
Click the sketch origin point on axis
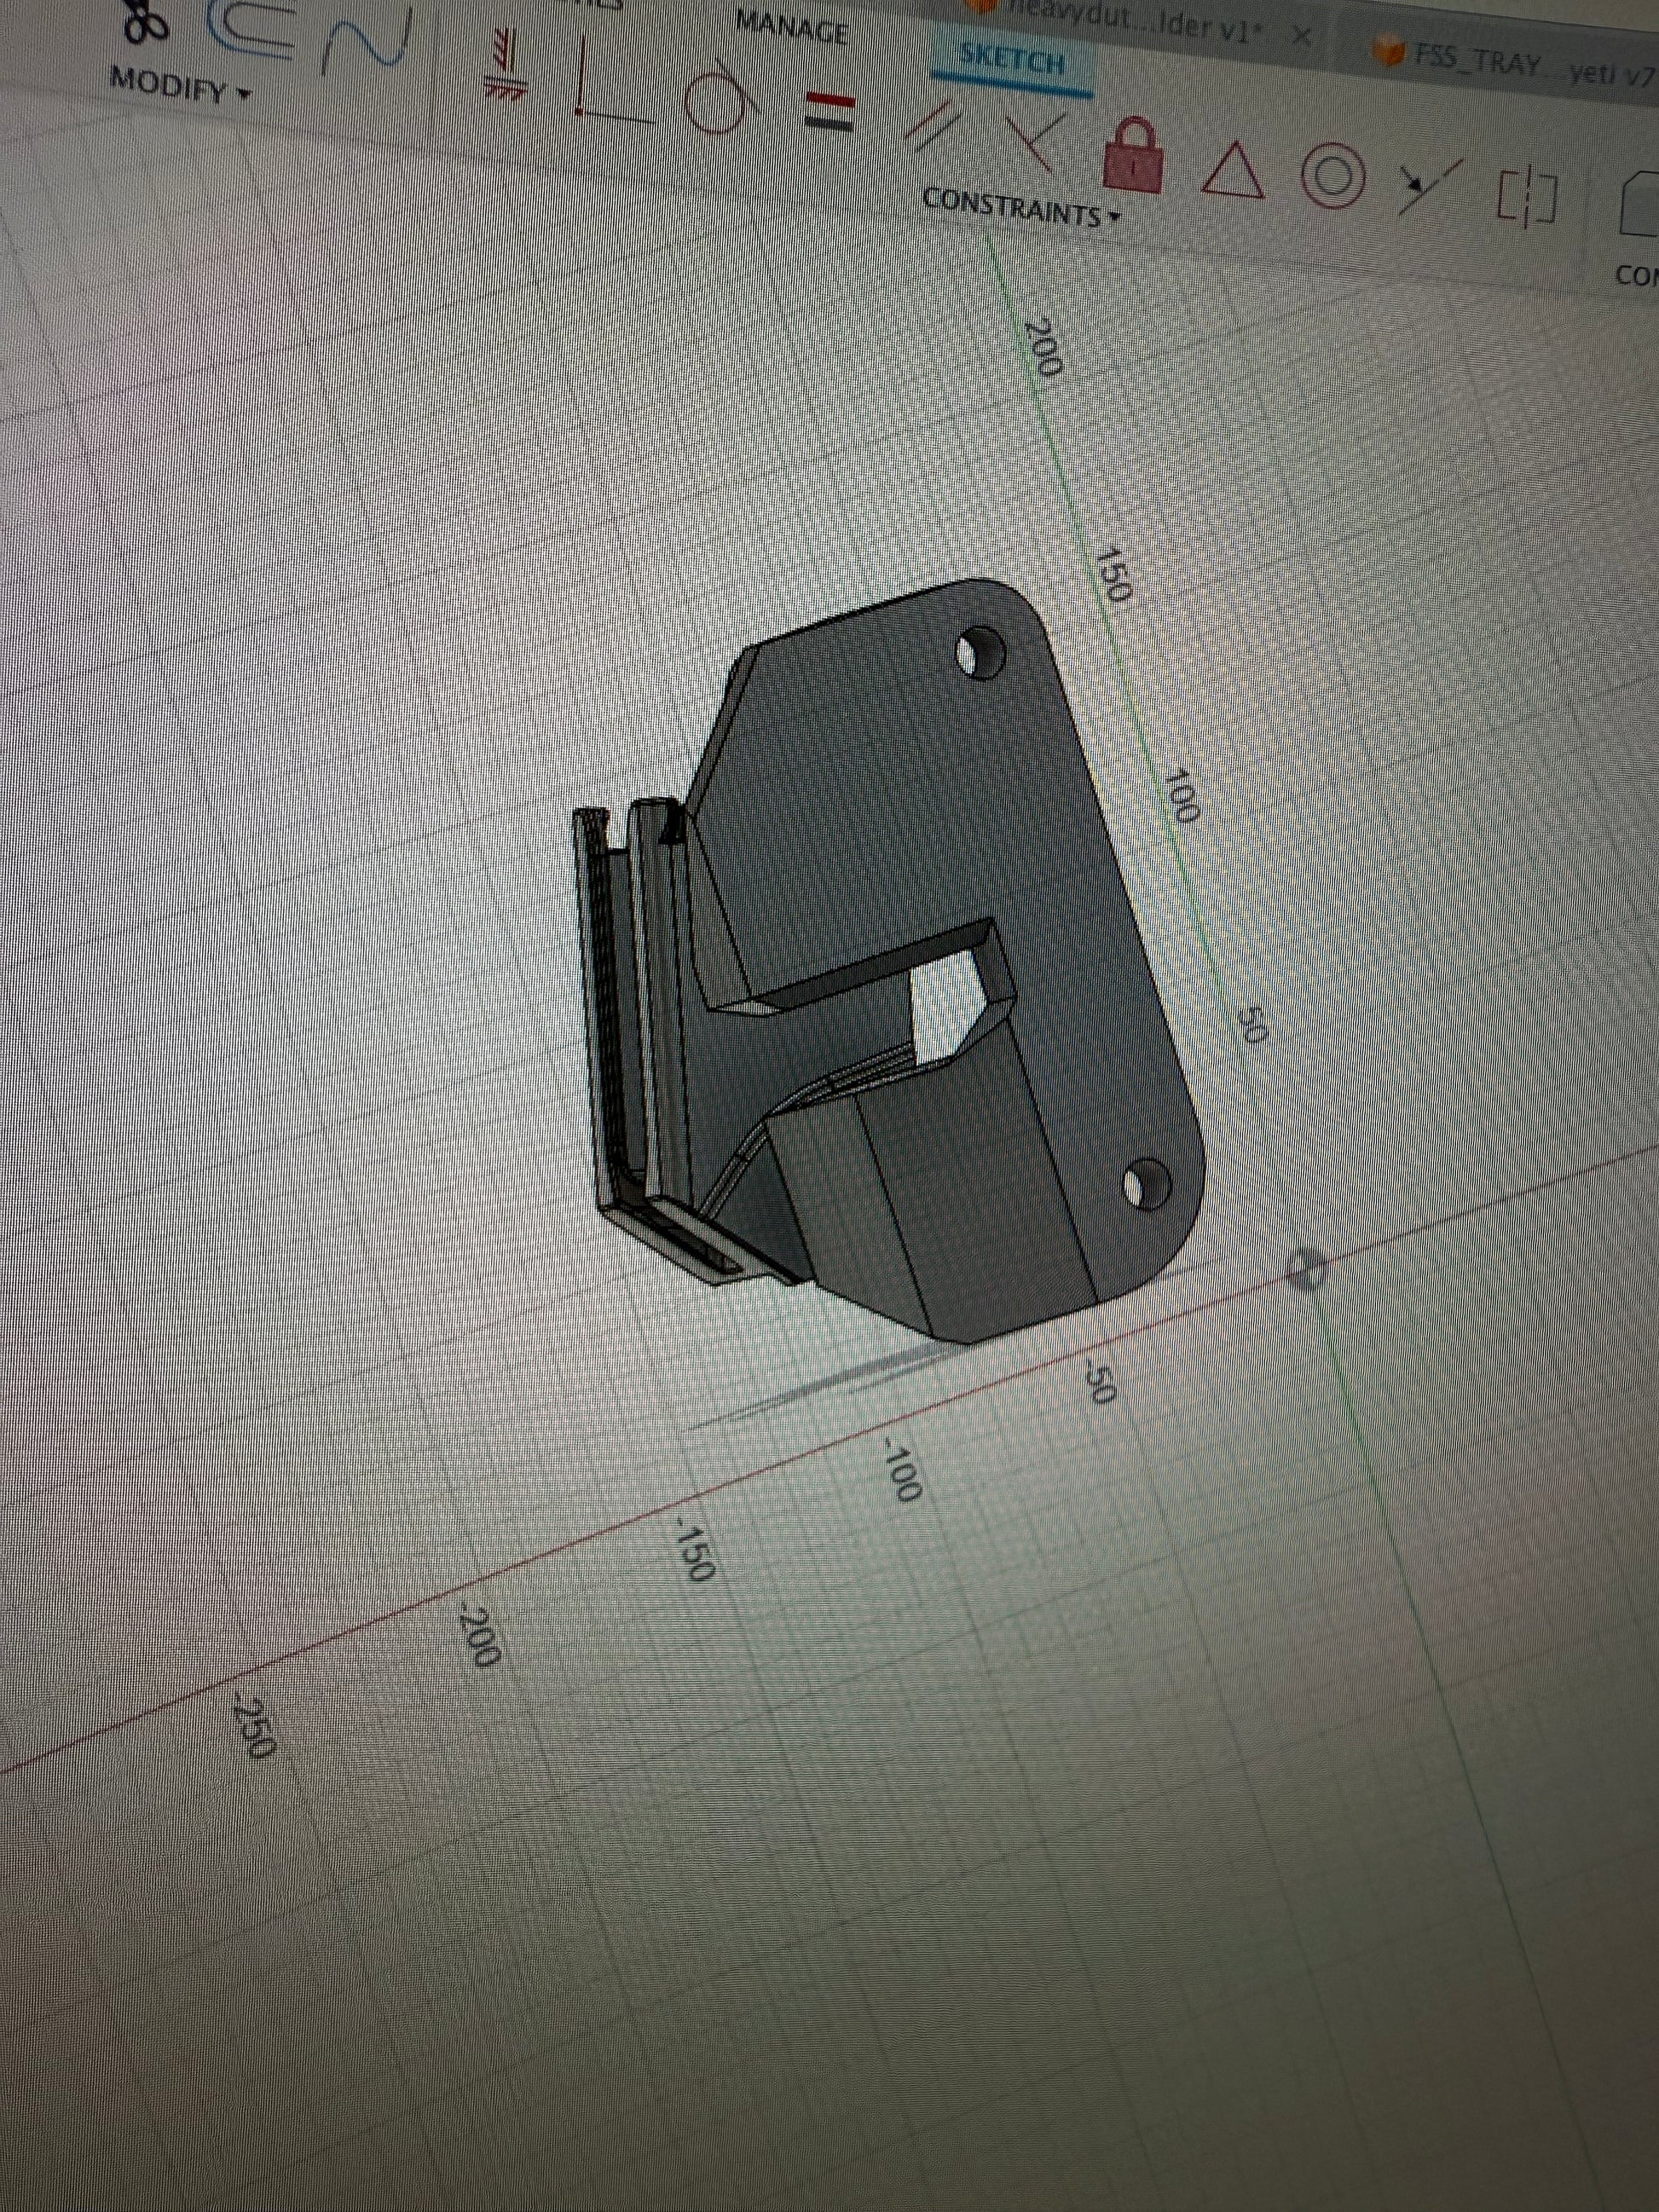click(1305, 1268)
